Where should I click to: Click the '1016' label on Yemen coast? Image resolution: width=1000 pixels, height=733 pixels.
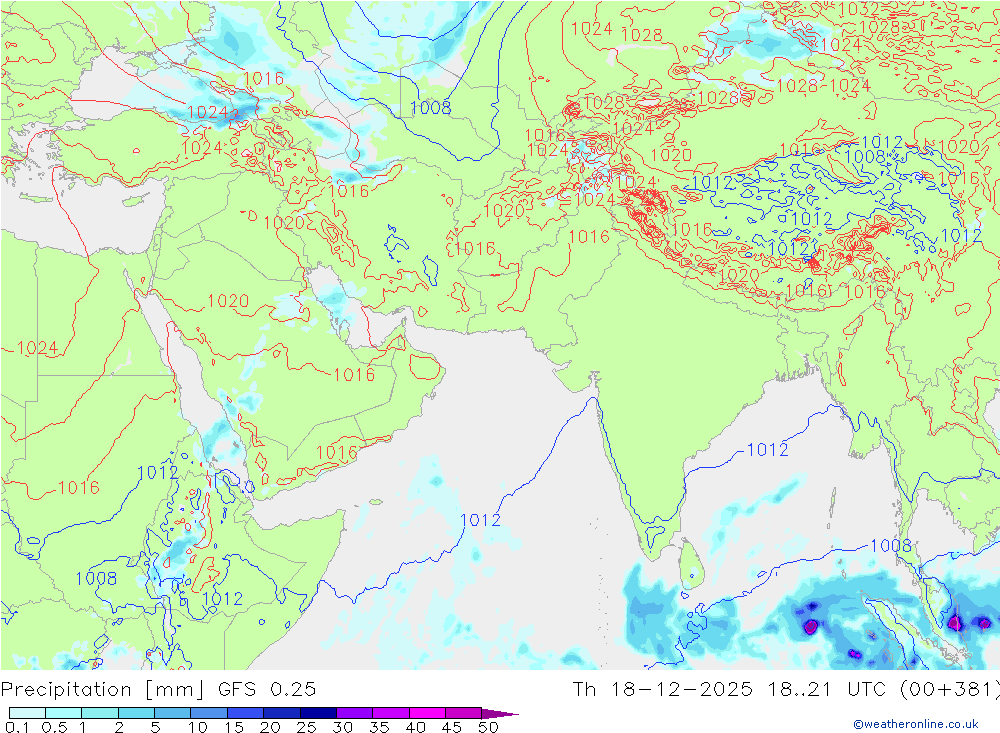pos(337,453)
